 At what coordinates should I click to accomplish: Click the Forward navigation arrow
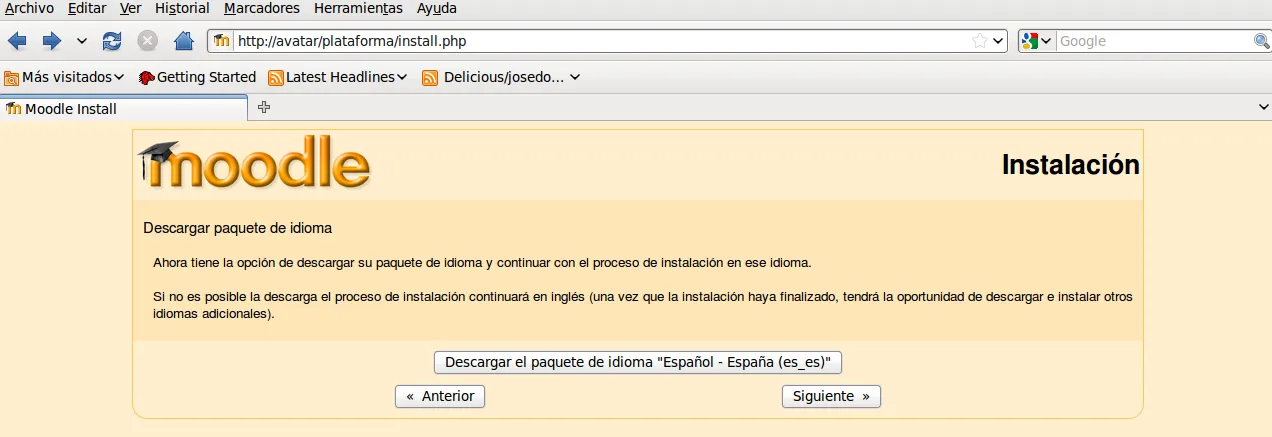click(51, 41)
